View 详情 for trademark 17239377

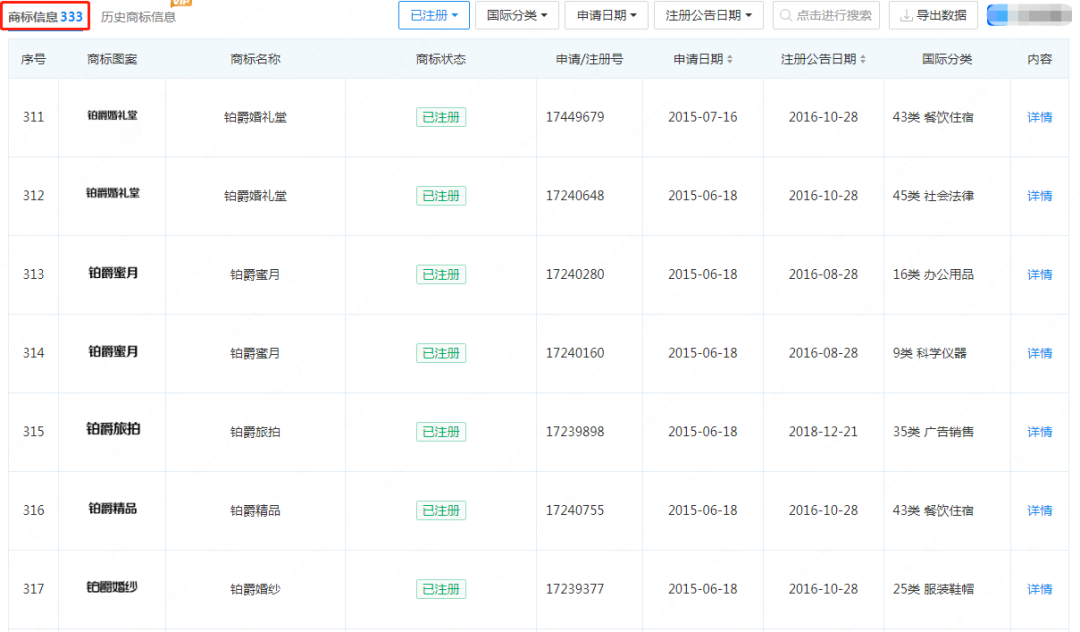(x=1039, y=589)
